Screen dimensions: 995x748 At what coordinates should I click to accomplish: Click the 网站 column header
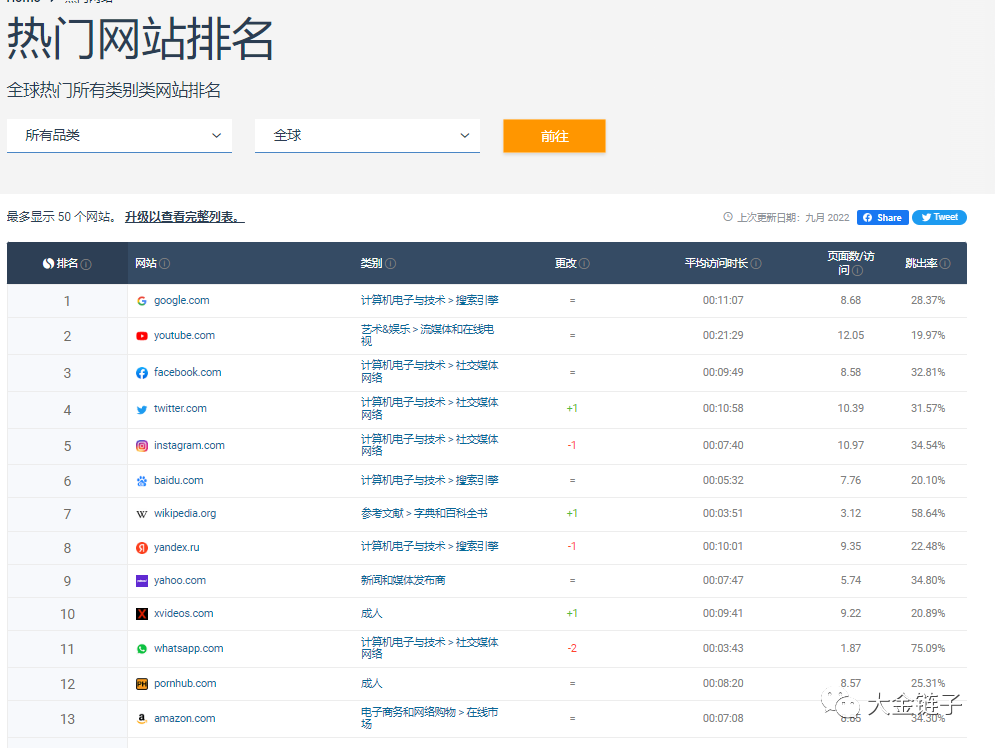tap(146, 263)
